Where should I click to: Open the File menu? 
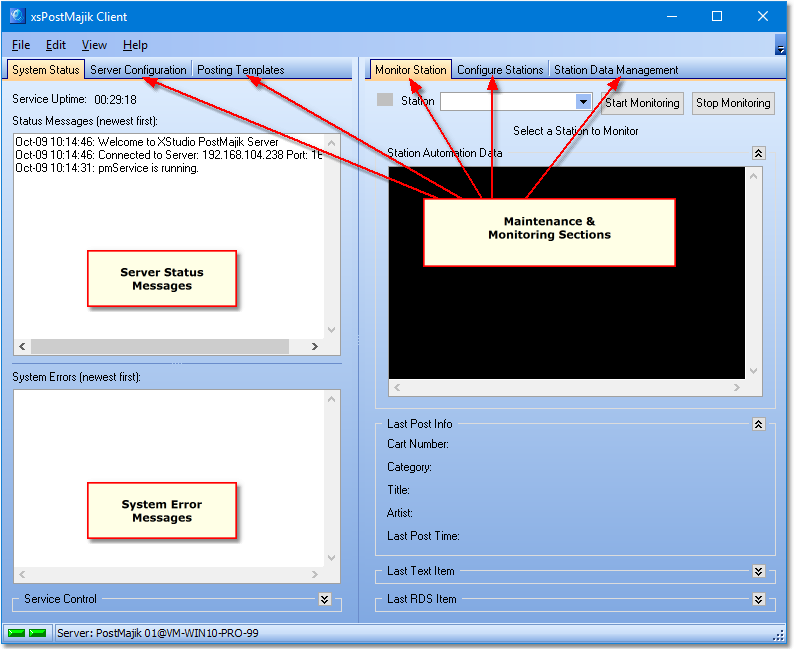(x=21, y=45)
